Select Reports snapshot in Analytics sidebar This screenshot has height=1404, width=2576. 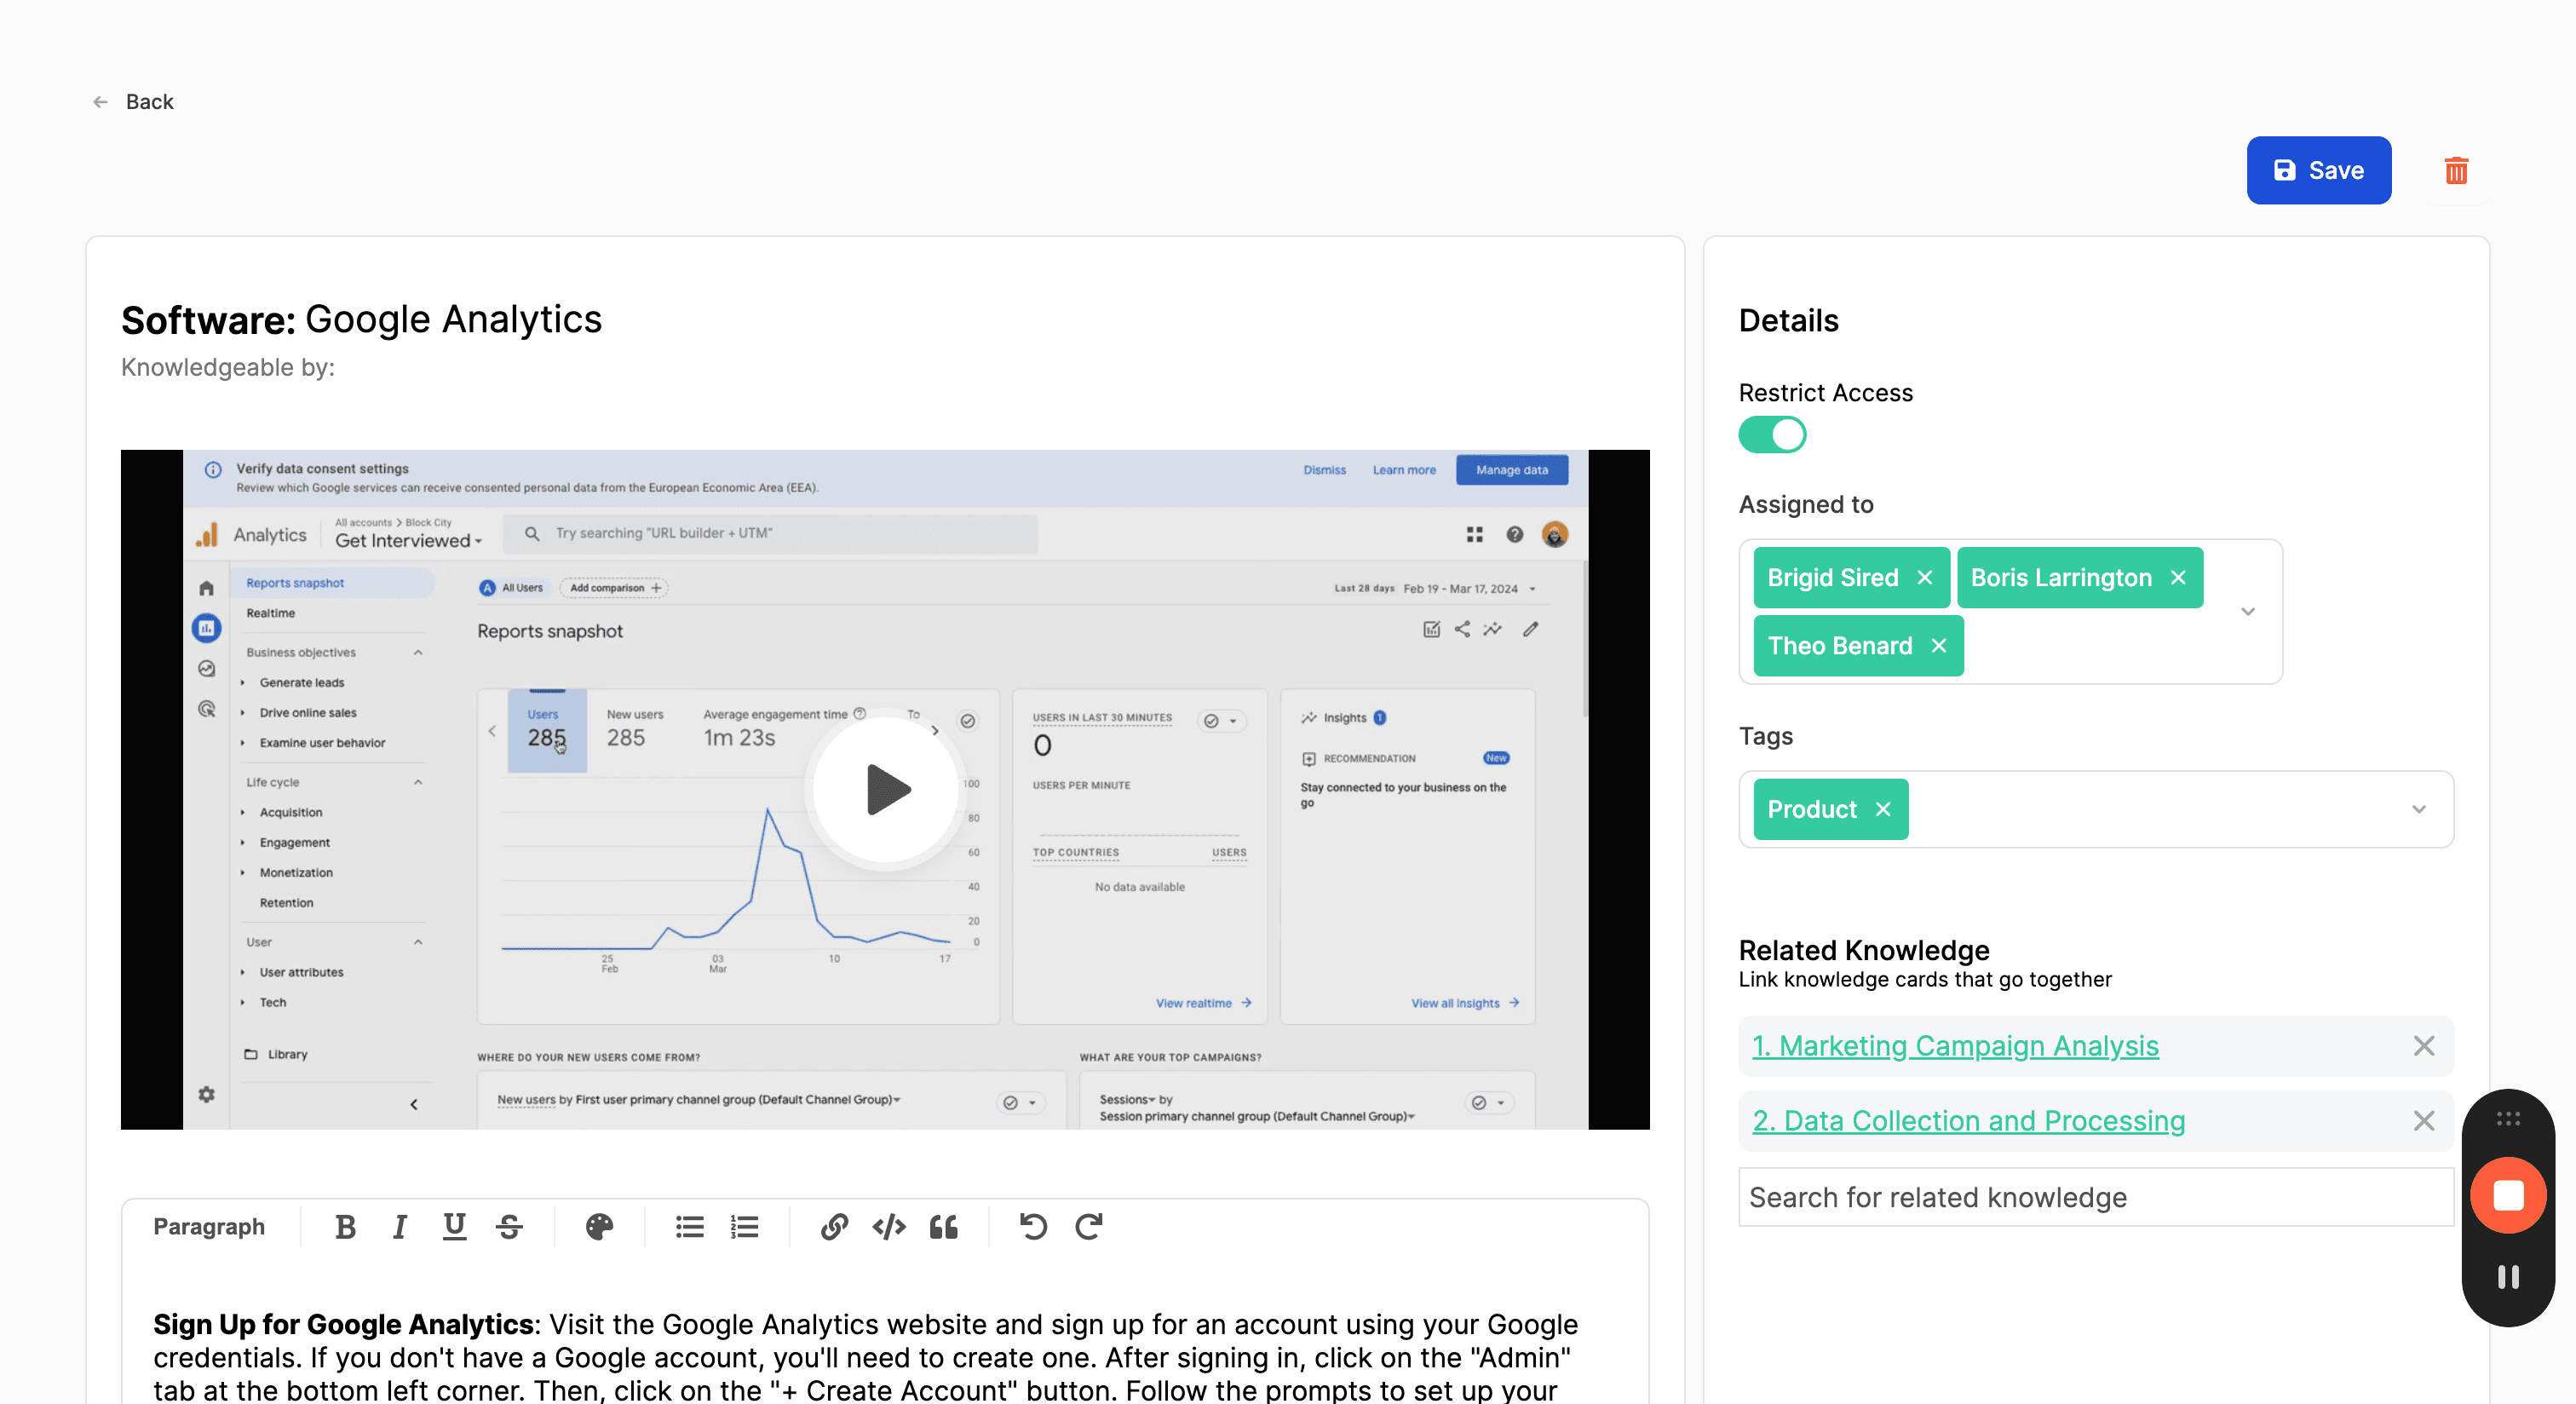pyautogui.click(x=334, y=583)
